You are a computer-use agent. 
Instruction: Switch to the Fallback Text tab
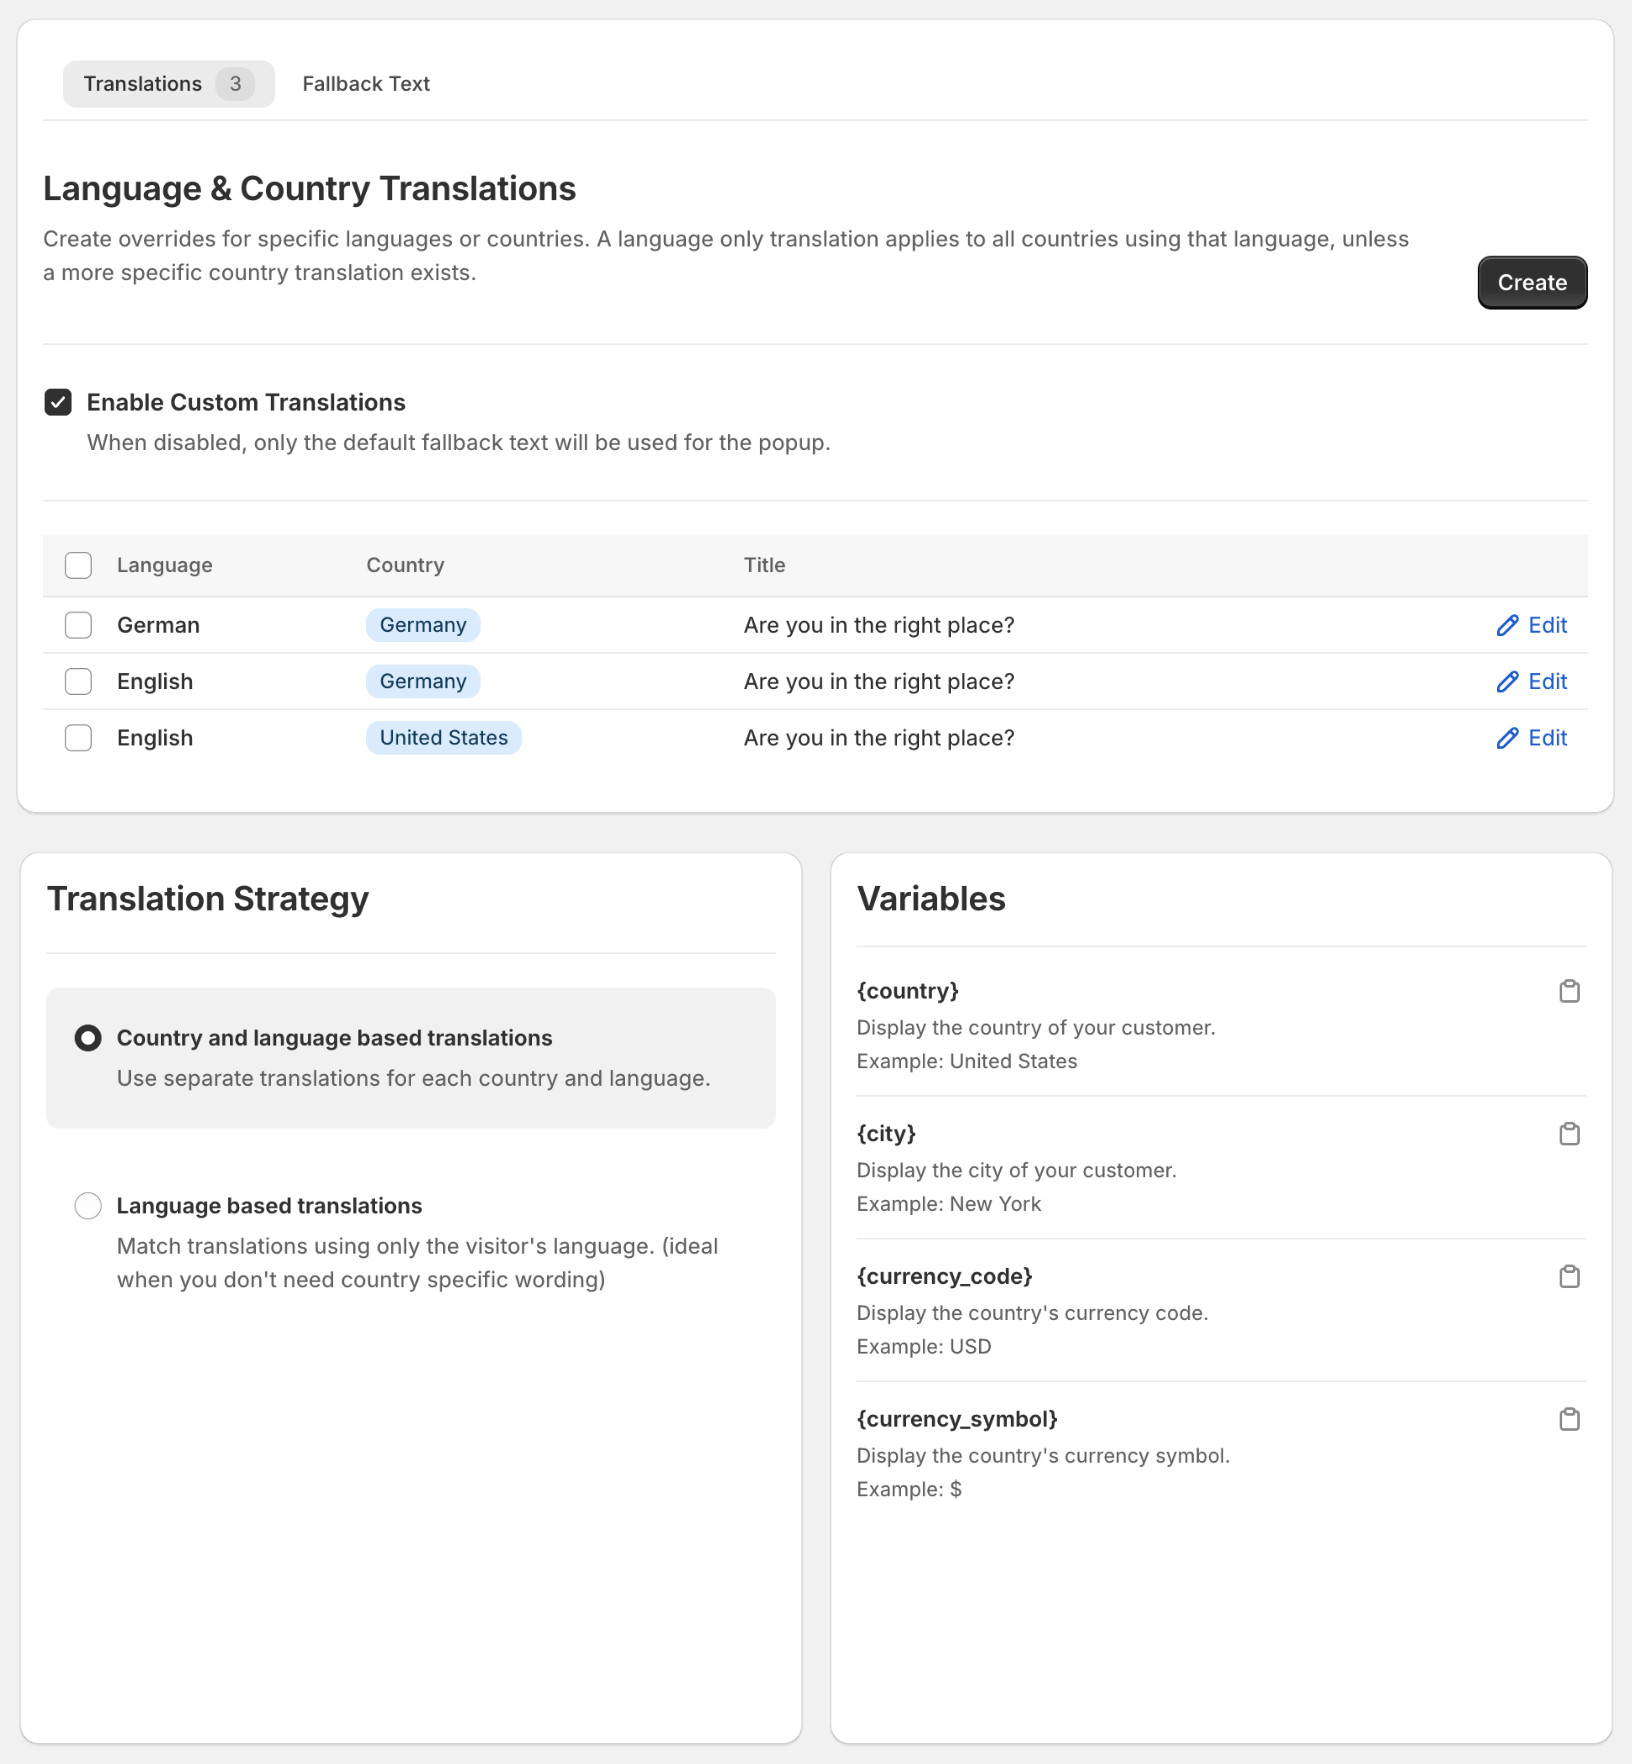(365, 84)
